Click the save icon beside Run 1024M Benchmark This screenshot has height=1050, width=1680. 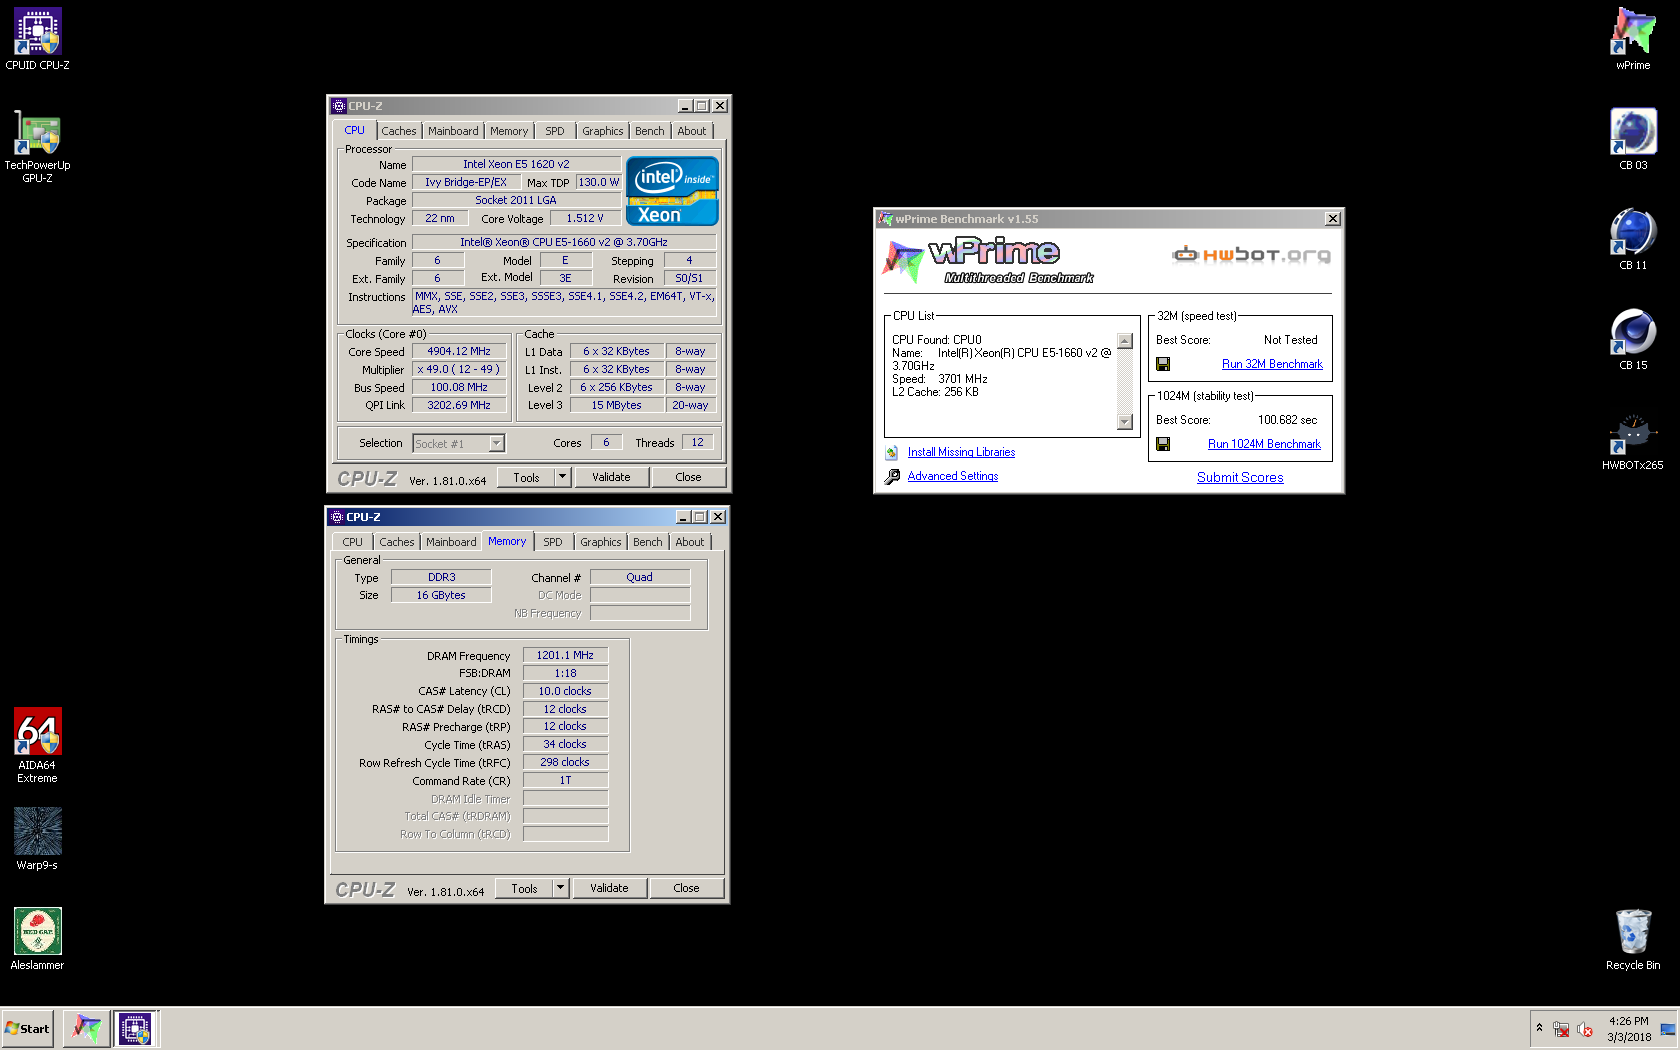tap(1163, 444)
